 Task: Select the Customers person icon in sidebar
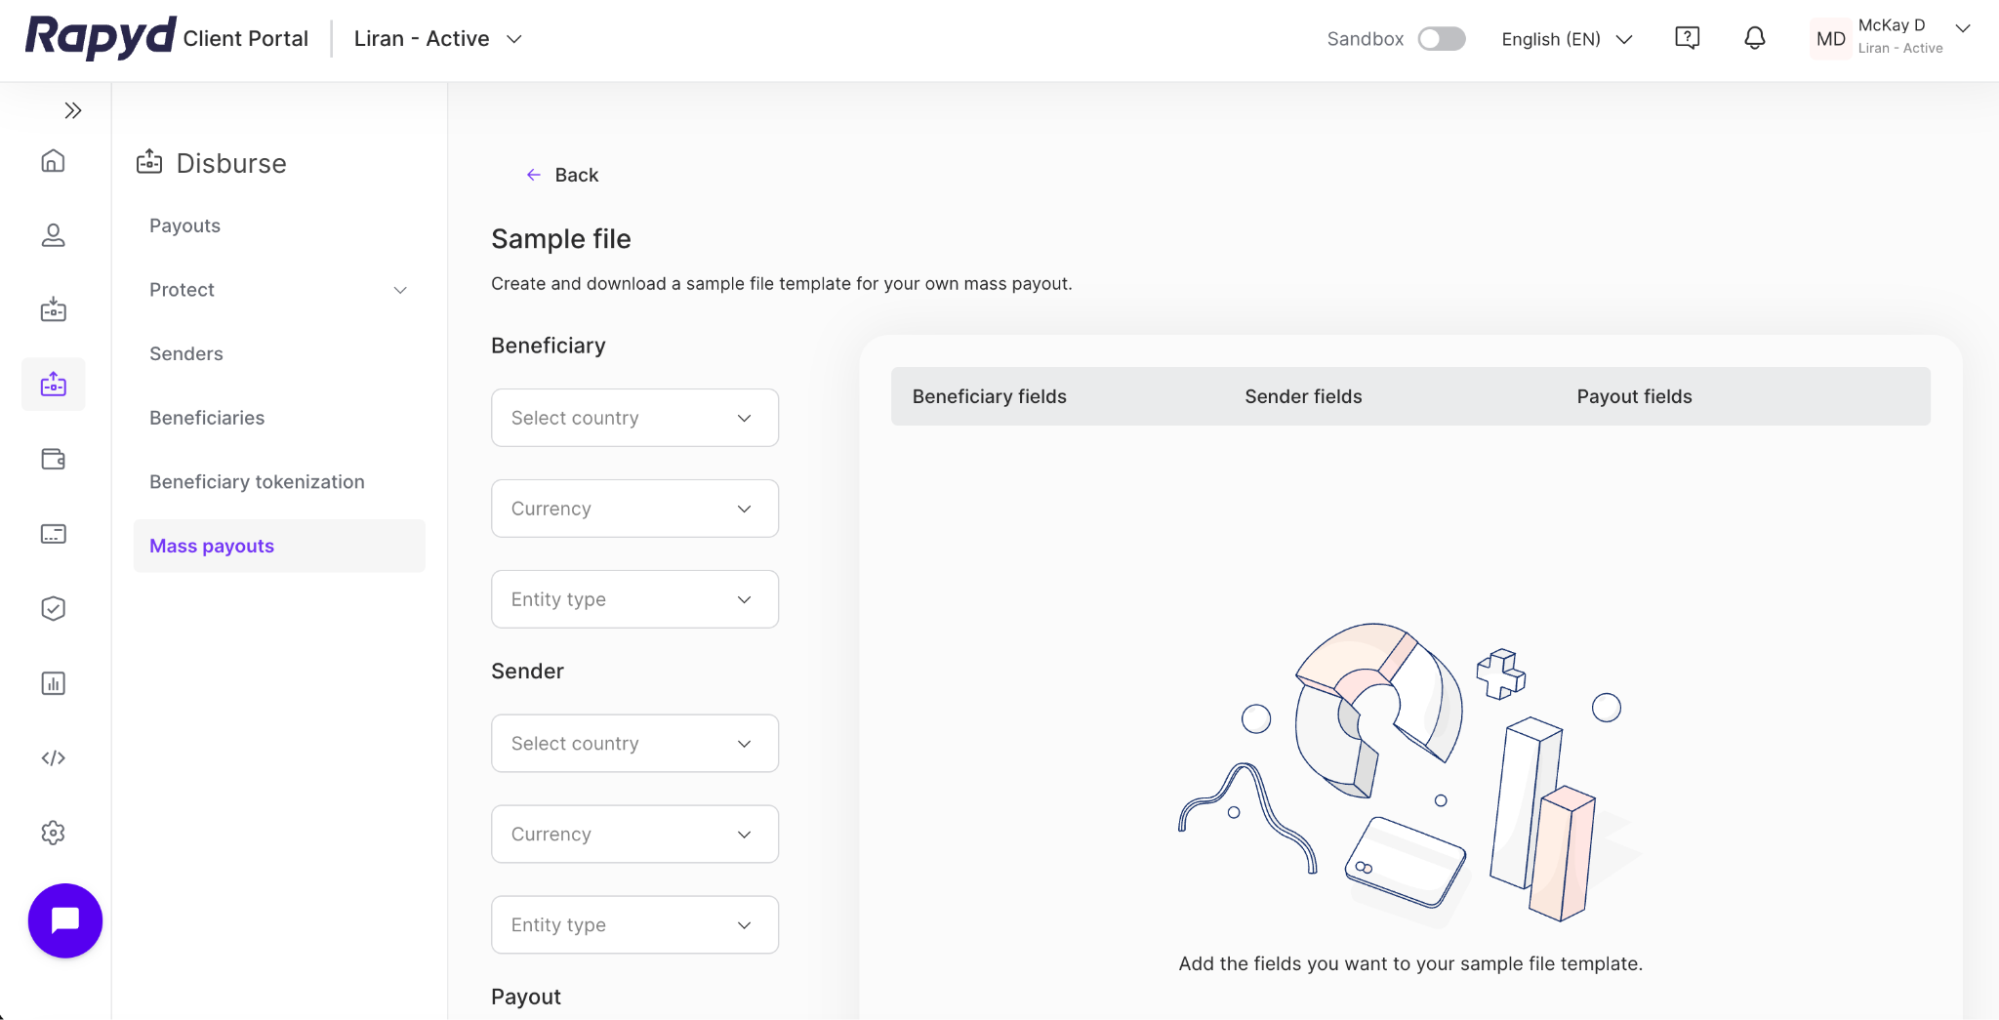click(53, 235)
